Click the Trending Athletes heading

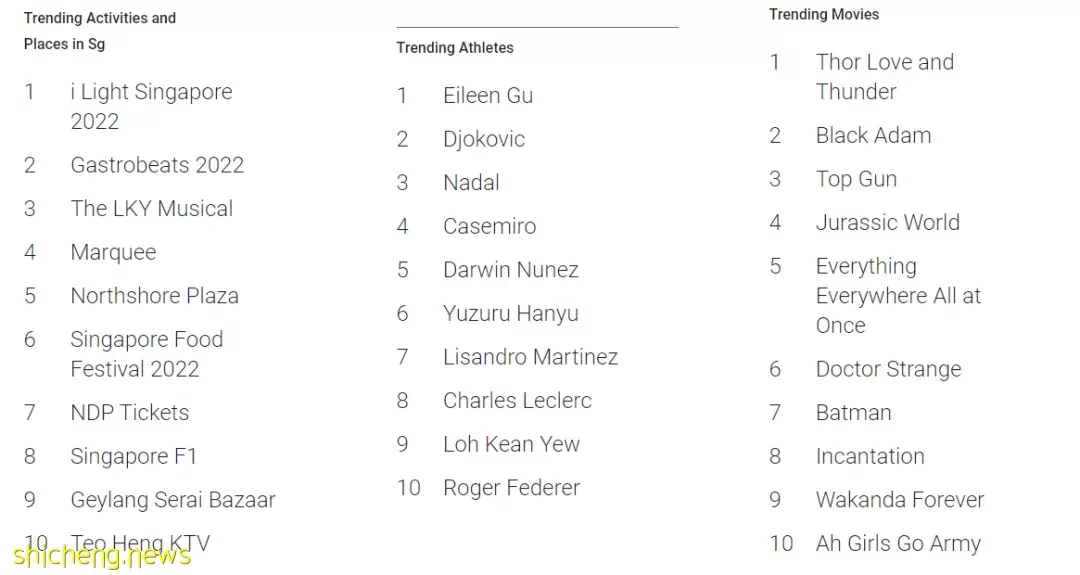455,48
